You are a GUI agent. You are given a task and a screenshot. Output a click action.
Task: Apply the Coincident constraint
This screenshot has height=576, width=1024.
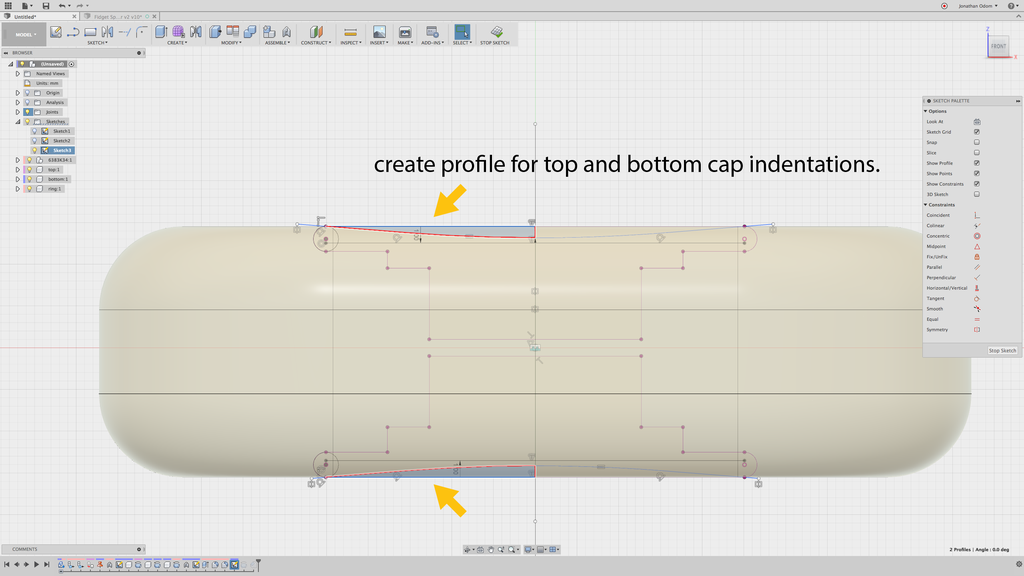(x=977, y=215)
